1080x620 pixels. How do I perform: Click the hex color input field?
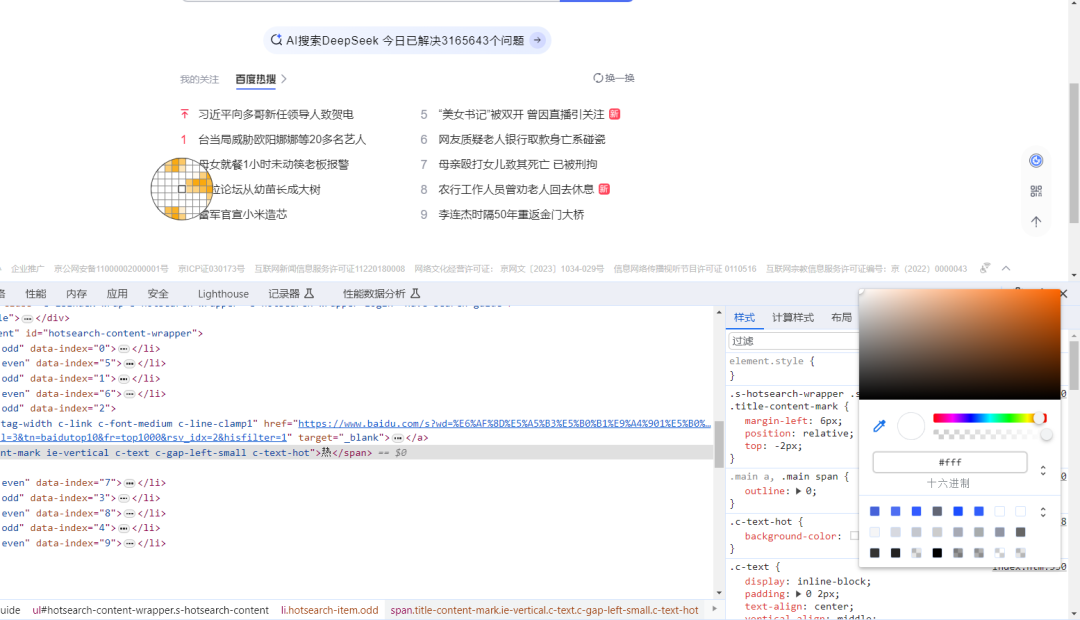coord(949,463)
